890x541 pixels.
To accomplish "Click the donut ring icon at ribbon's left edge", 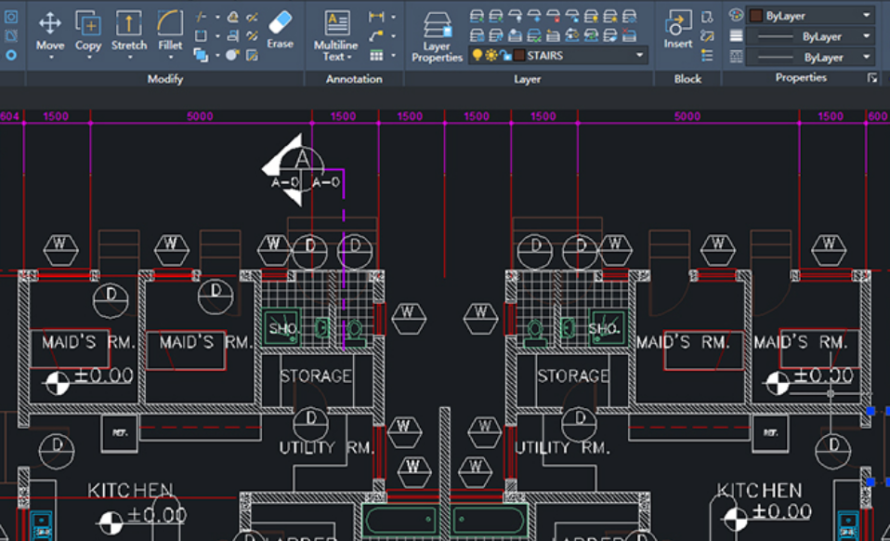I will click(x=11, y=55).
